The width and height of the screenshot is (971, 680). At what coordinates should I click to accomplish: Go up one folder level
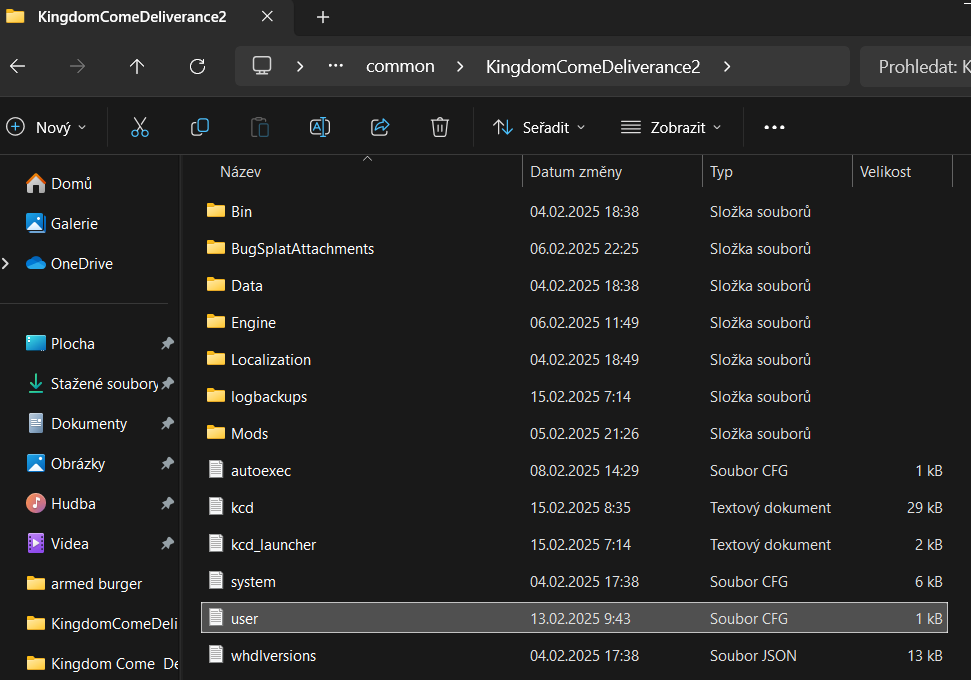(x=137, y=66)
